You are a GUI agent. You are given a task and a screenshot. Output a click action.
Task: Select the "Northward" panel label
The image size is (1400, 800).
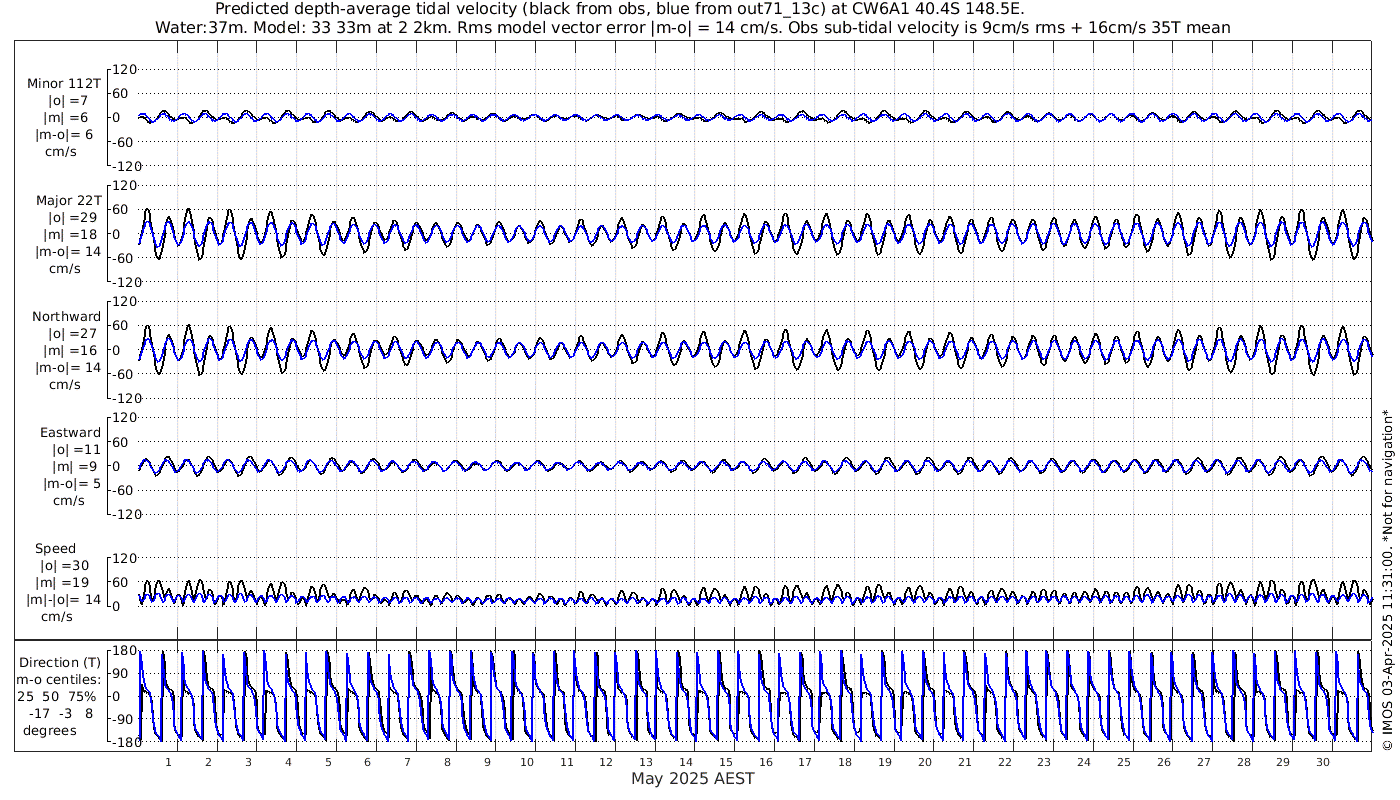tap(66, 316)
